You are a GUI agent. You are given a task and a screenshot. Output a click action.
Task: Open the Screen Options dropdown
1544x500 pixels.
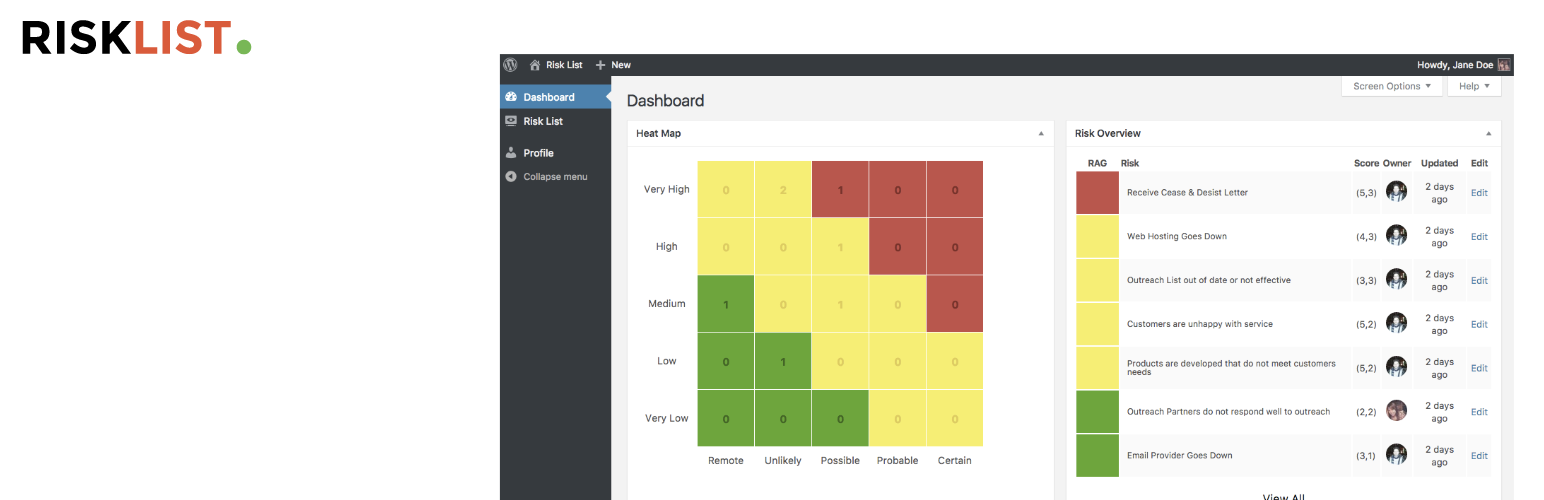click(x=1392, y=87)
